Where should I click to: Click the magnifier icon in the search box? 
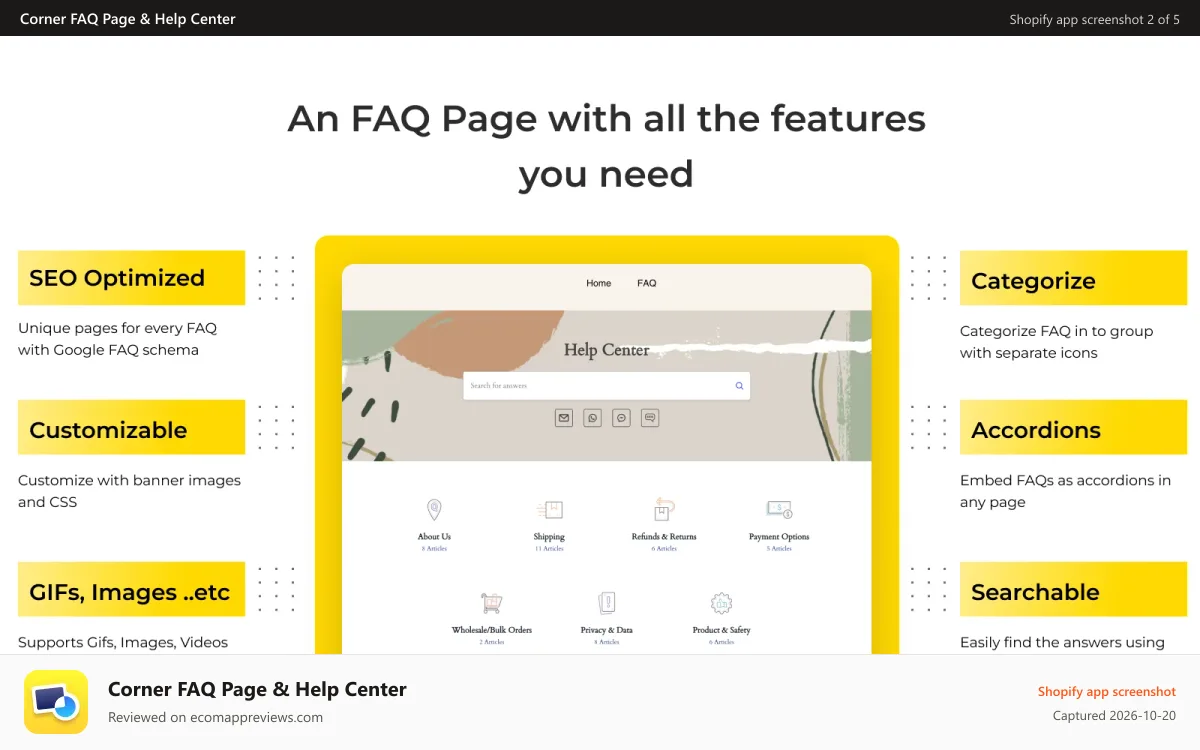(x=739, y=386)
